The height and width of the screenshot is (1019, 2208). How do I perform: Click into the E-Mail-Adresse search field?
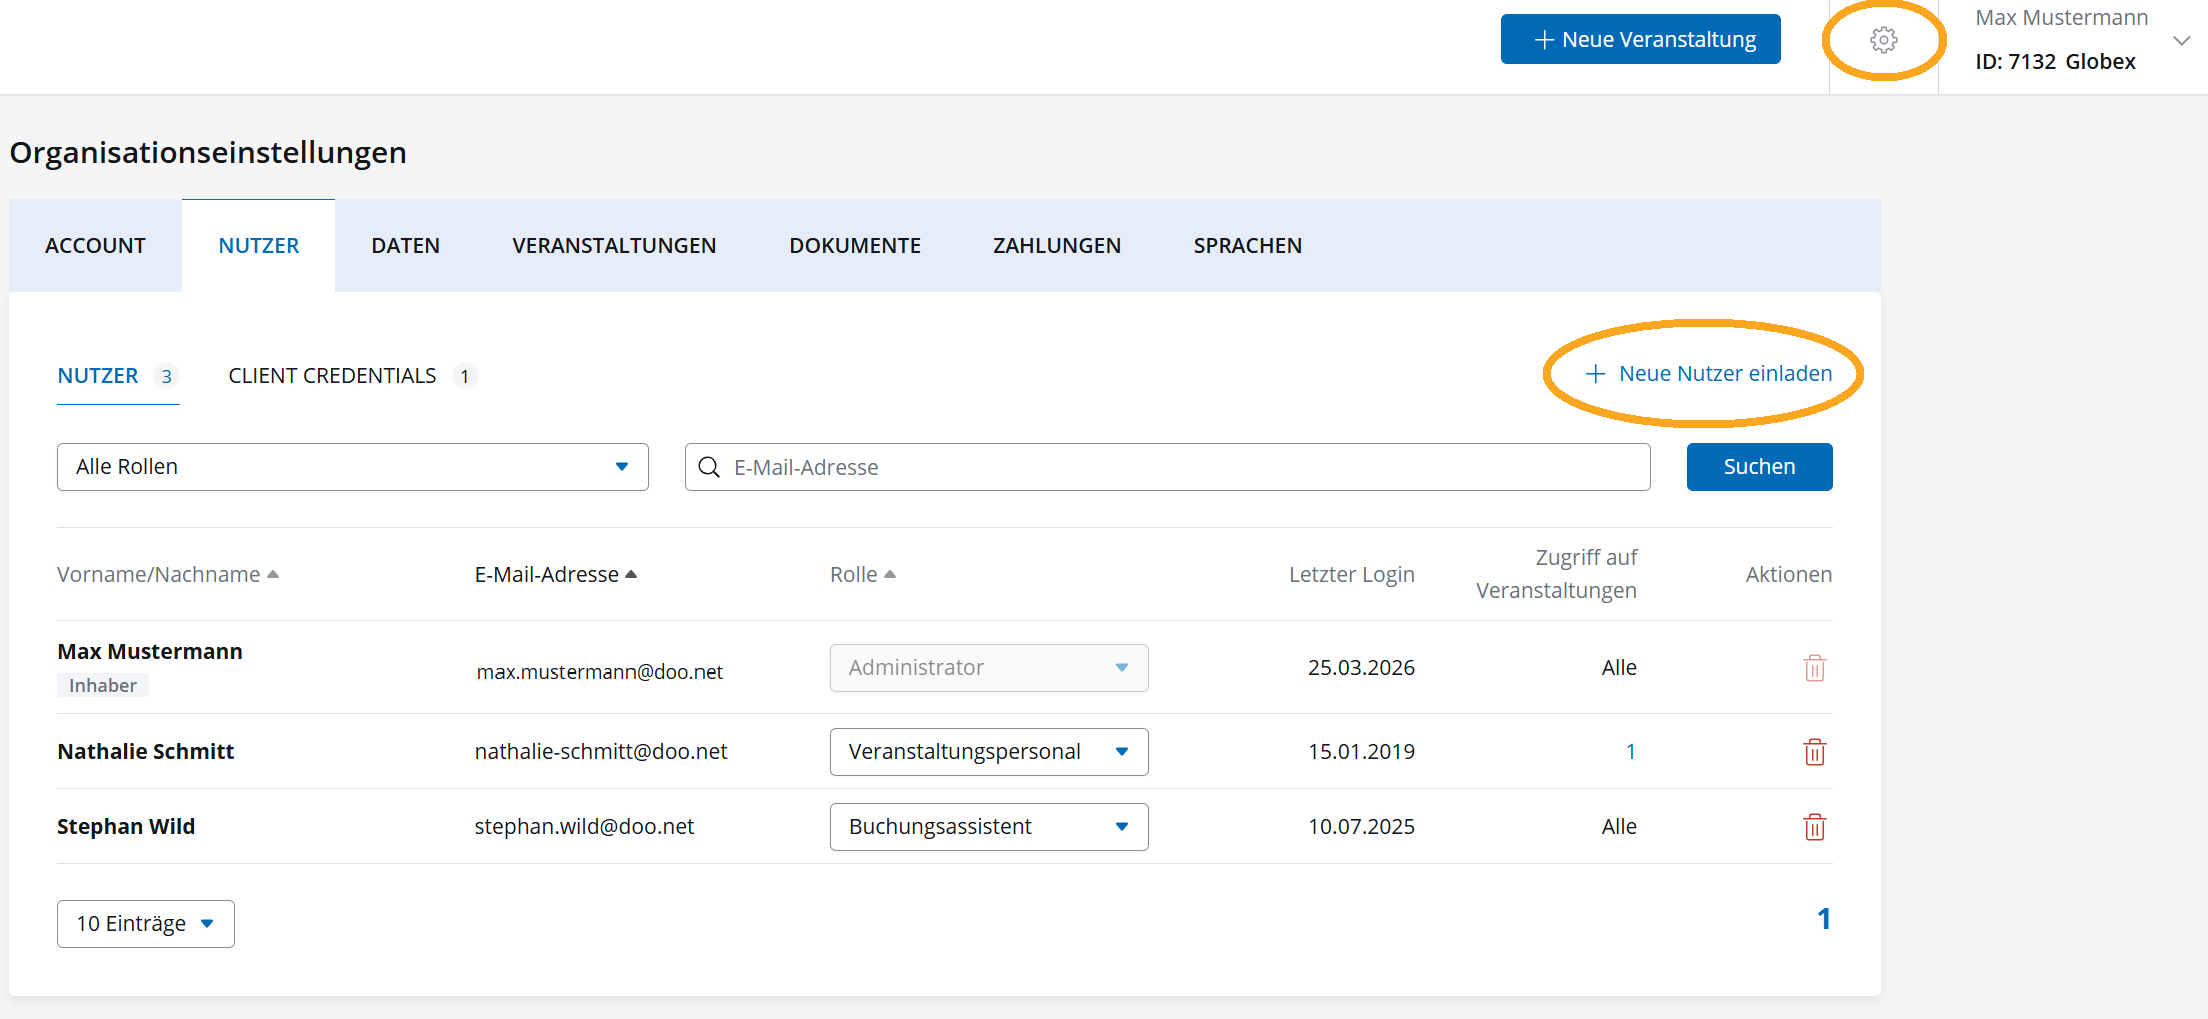point(1180,467)
